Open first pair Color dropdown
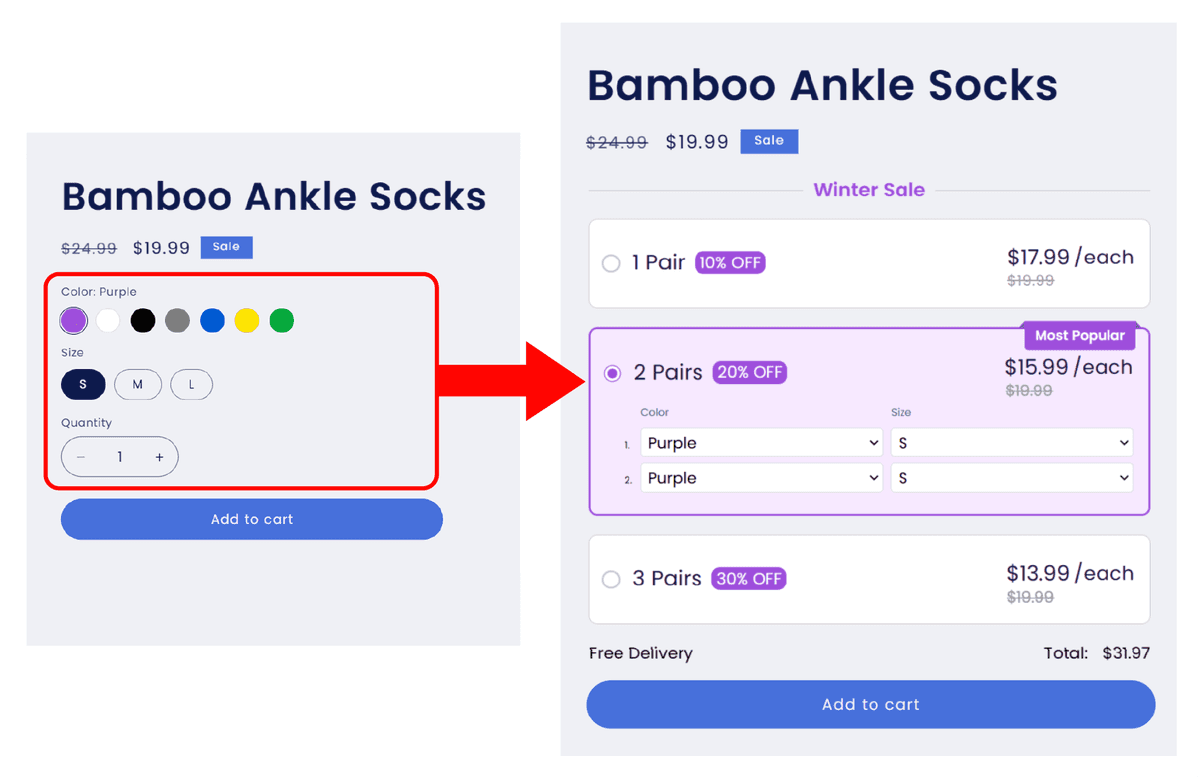 tap(761, 443)
